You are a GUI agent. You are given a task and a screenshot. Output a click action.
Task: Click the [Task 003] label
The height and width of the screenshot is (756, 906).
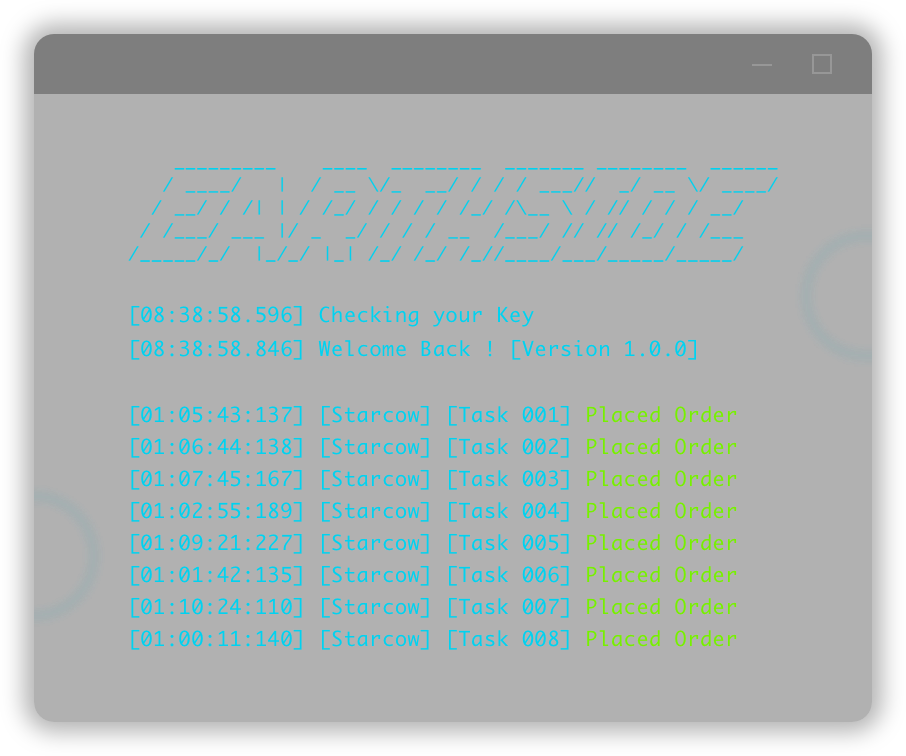(x=509, y=479)
